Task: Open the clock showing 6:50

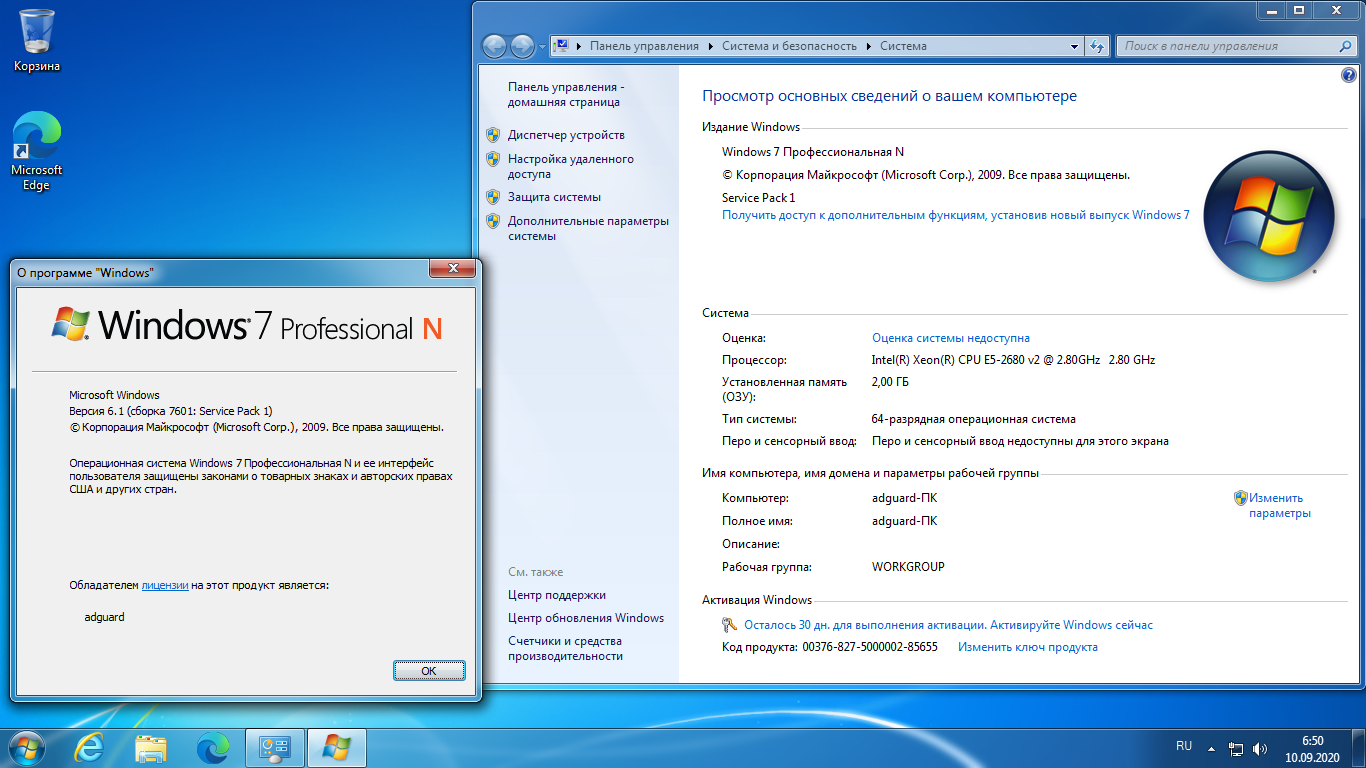Action: [1313, 748]
